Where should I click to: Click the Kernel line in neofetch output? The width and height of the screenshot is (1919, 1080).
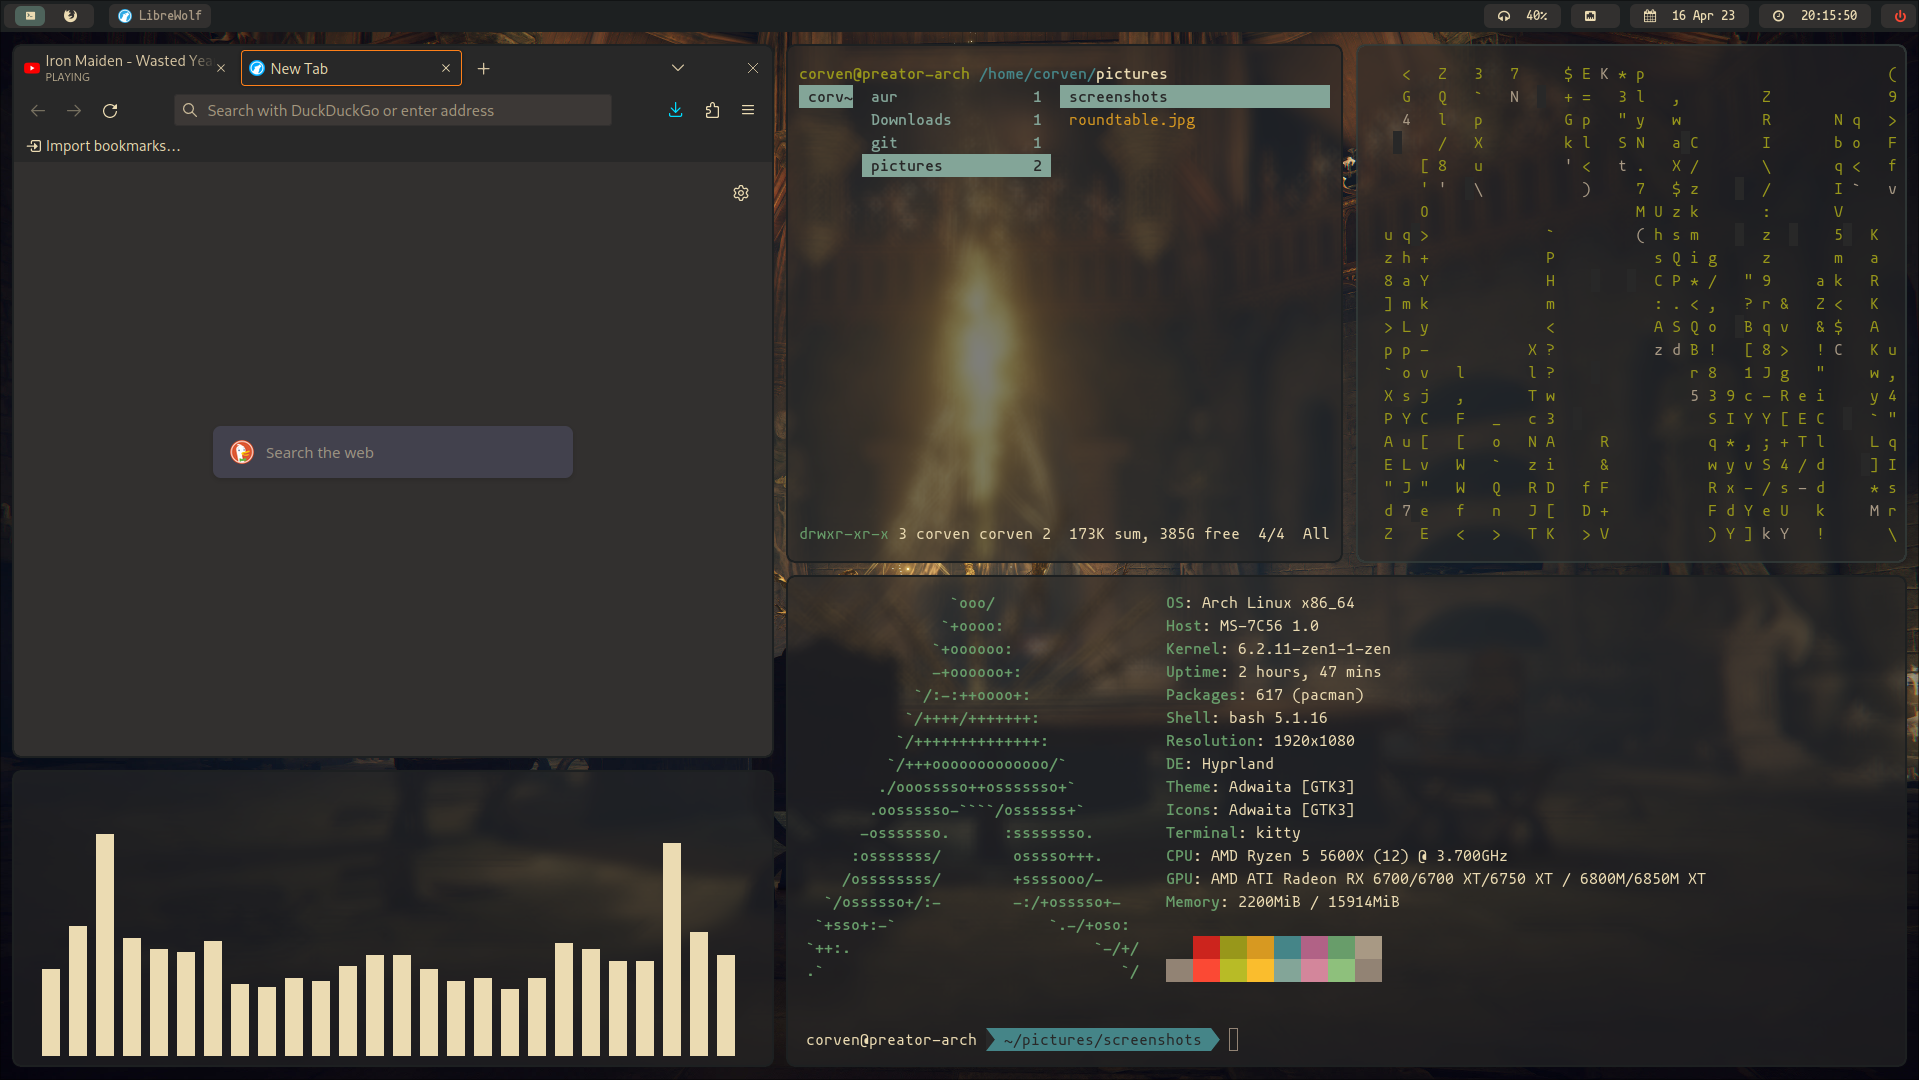pos(1278,649)
